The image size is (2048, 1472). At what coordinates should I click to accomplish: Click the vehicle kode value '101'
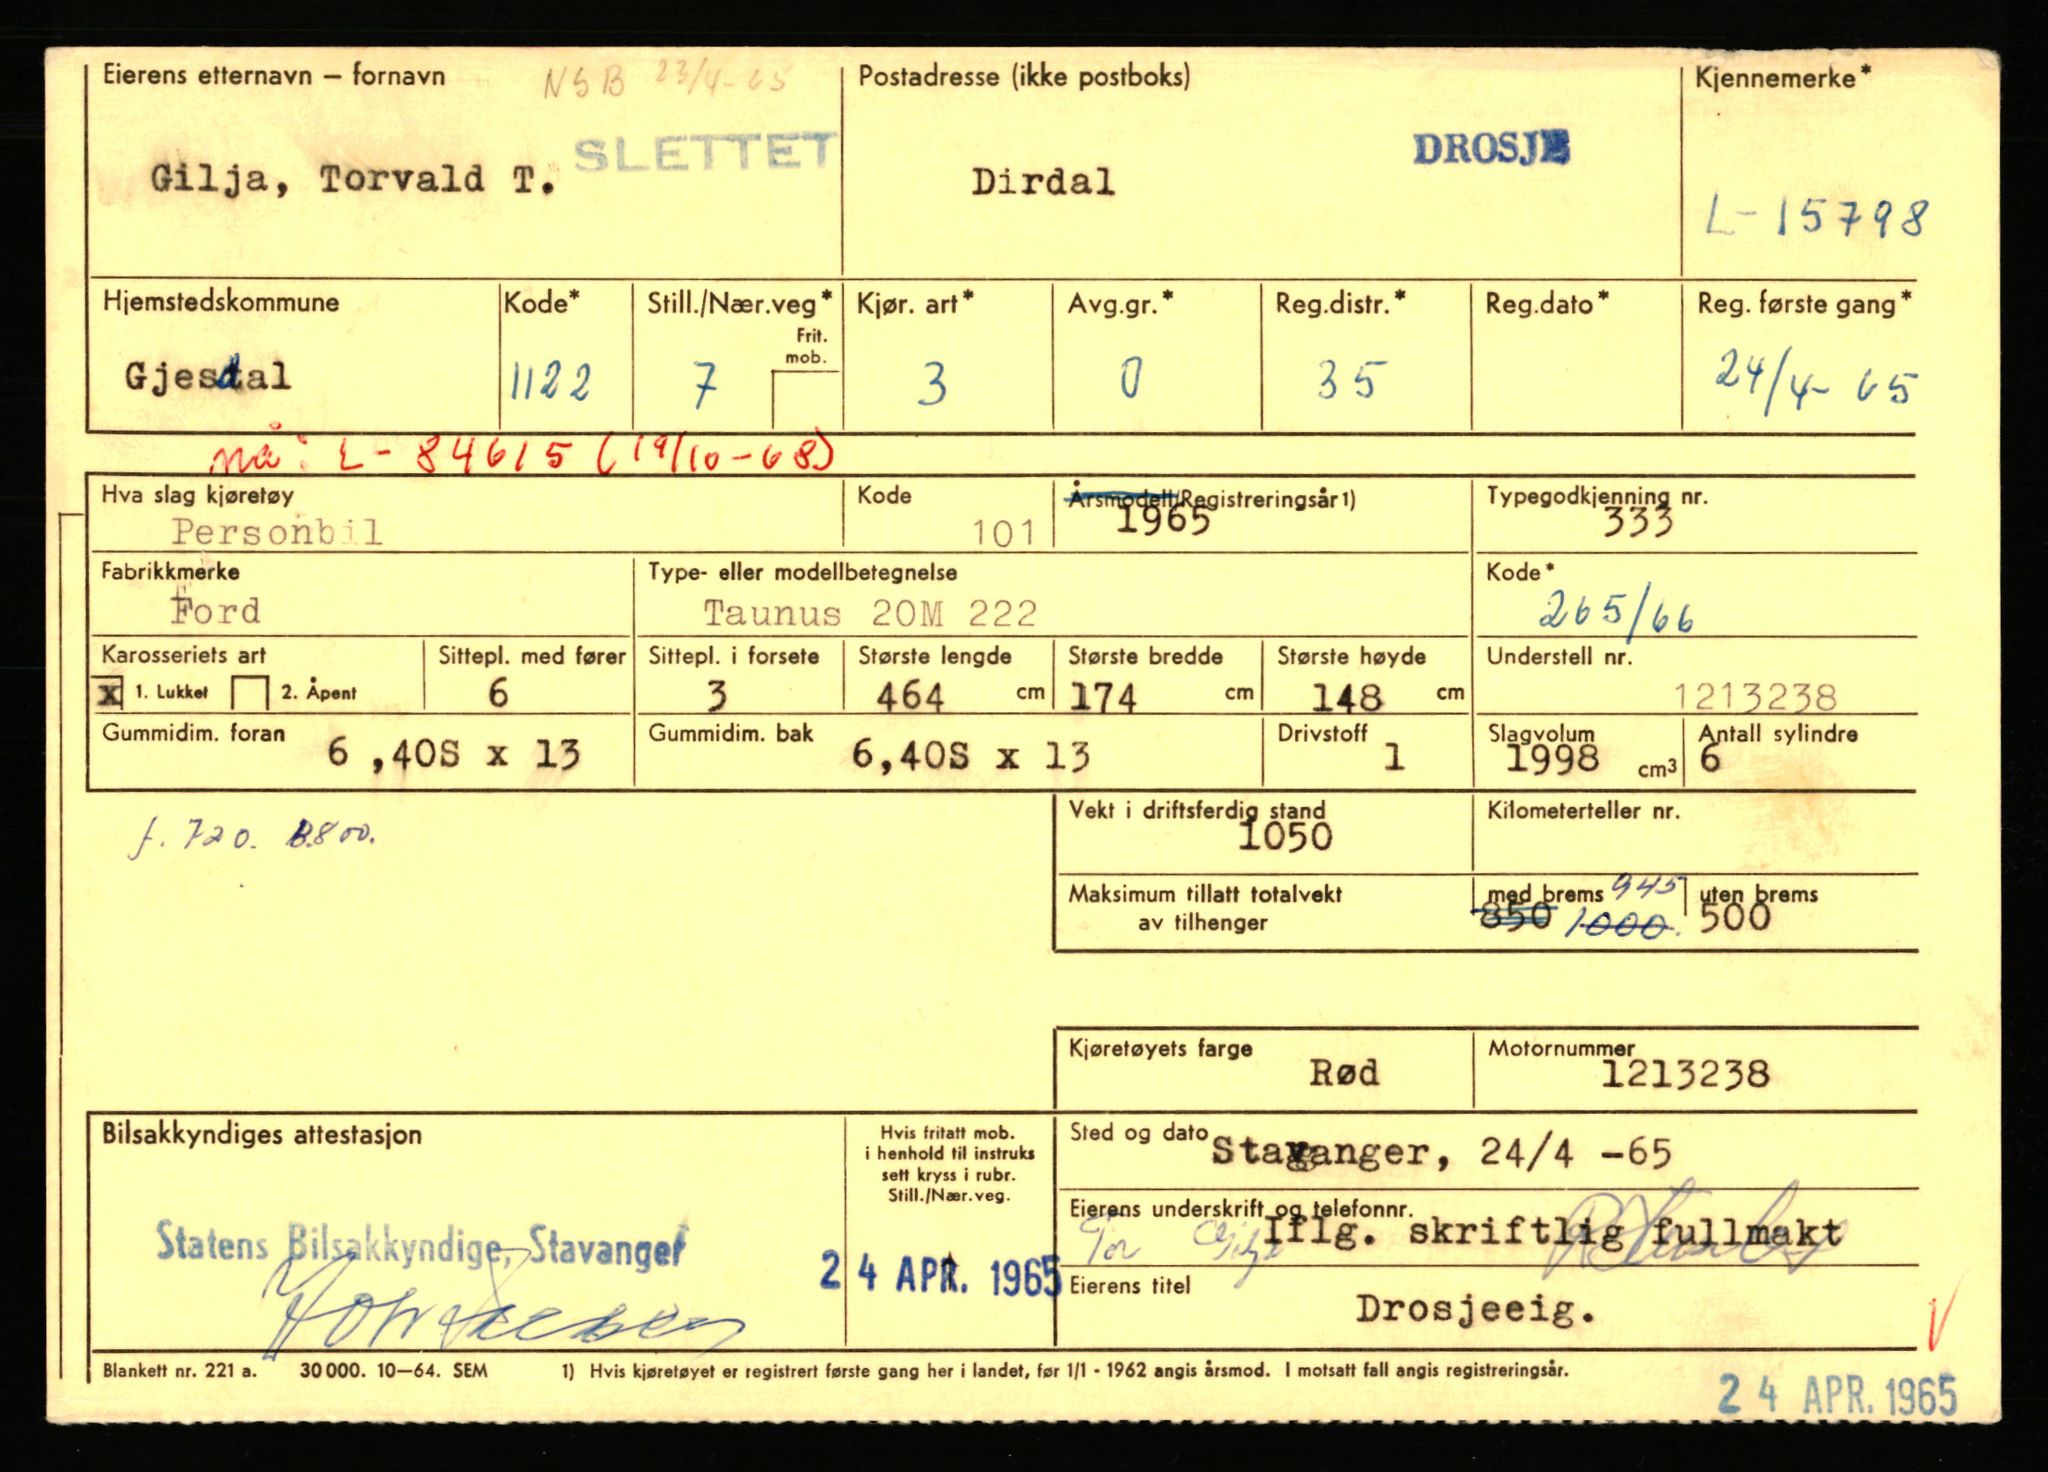pos(1004,533)
